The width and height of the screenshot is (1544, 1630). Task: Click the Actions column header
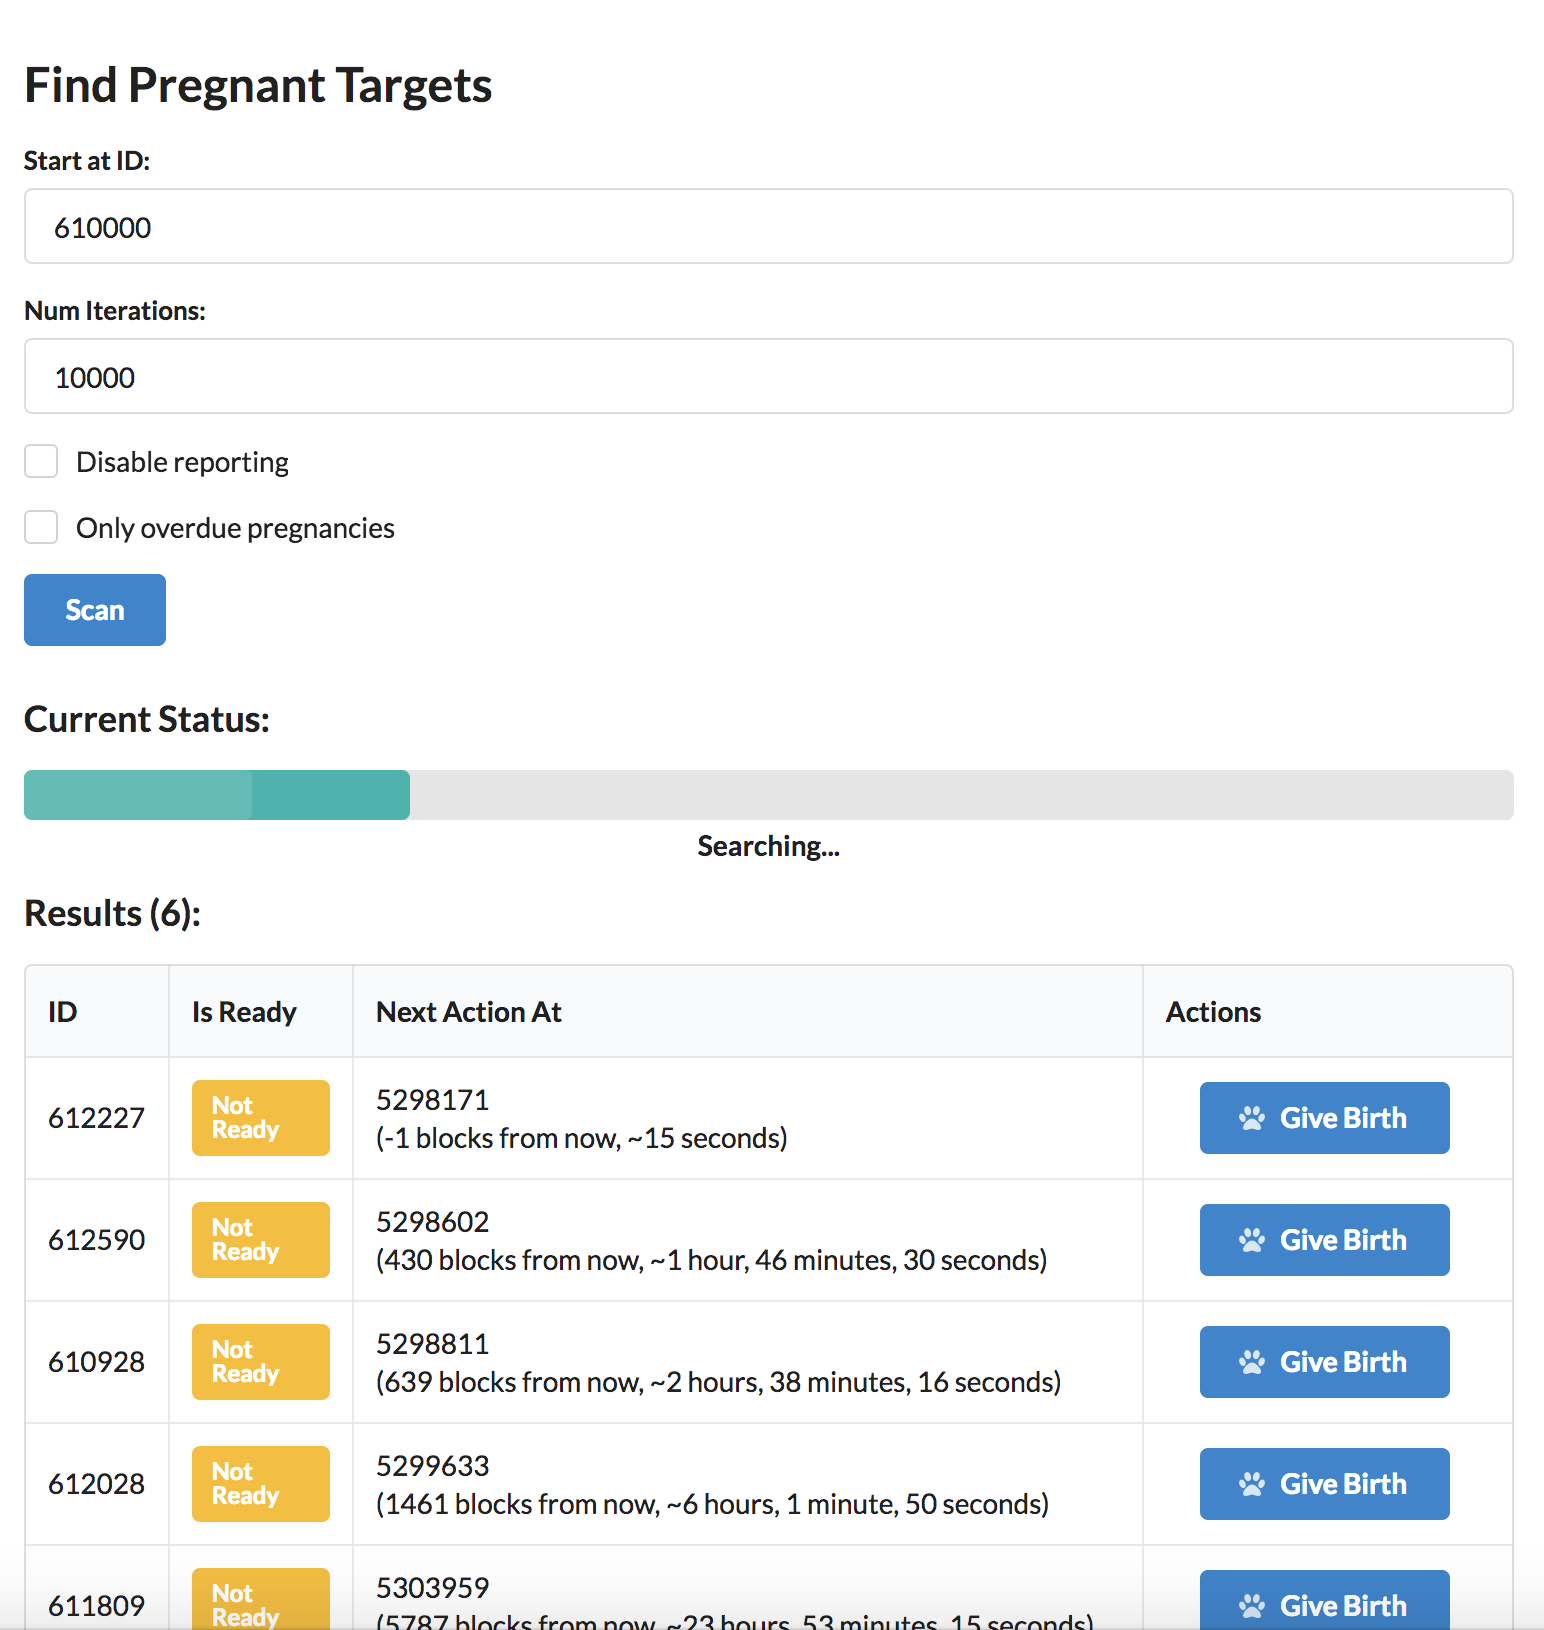point(1213,1012)
